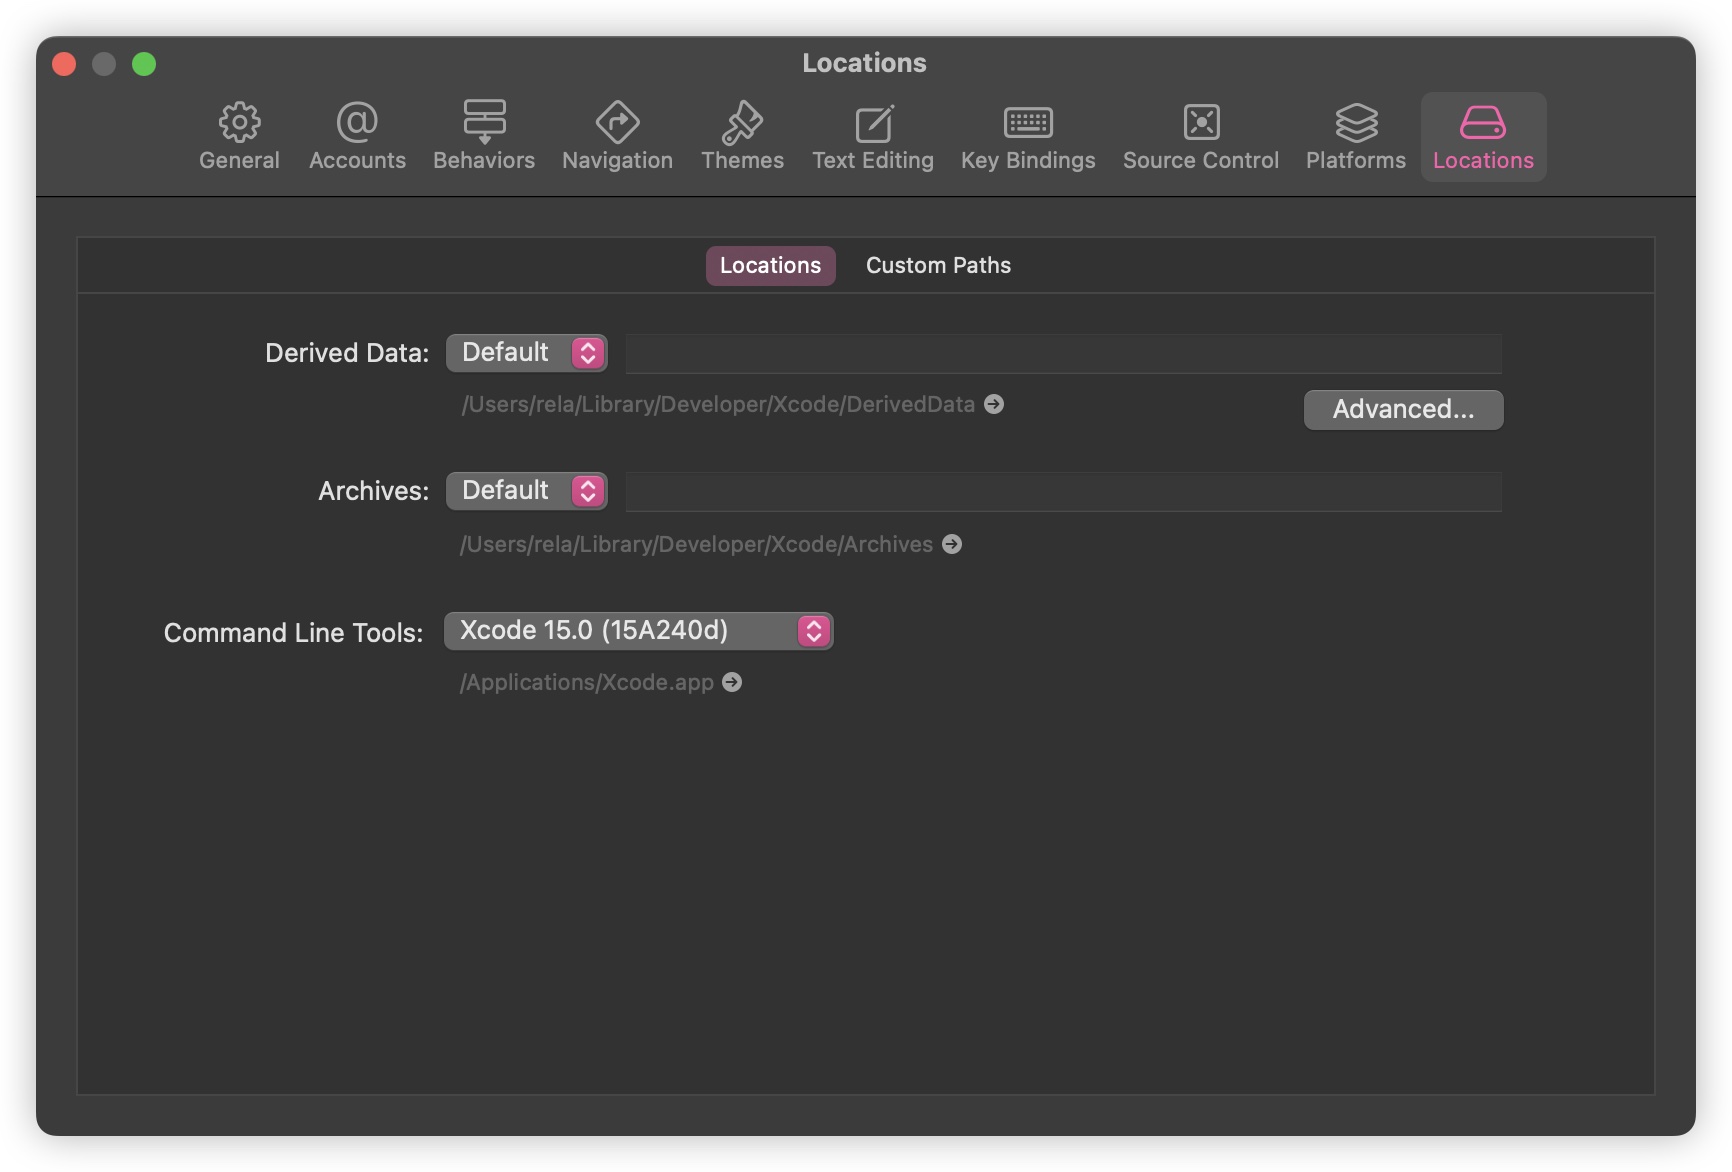The width and height of the screenshot is (1732, 1172).
Task: Open the Derived Data Default dropdown
Action: (x=527, y=353)
